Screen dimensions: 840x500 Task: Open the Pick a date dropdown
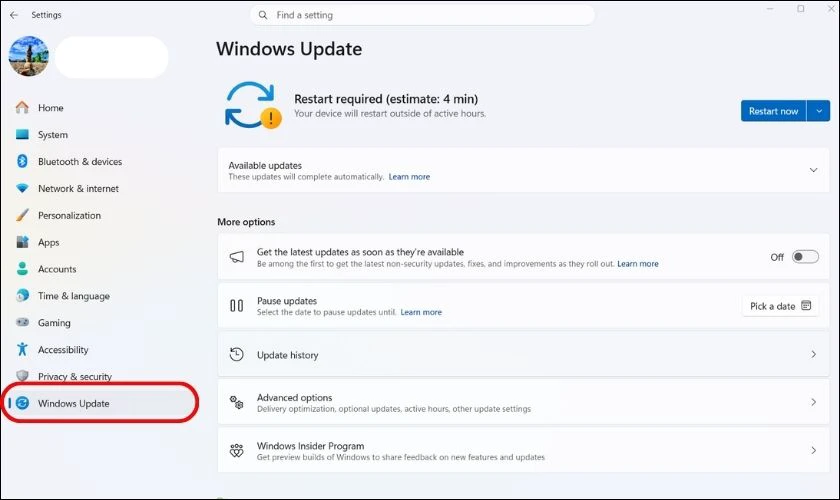point(780,306)
